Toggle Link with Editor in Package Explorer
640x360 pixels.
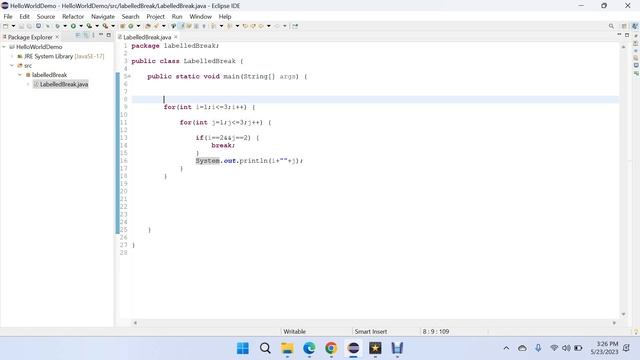coord(86,36)
